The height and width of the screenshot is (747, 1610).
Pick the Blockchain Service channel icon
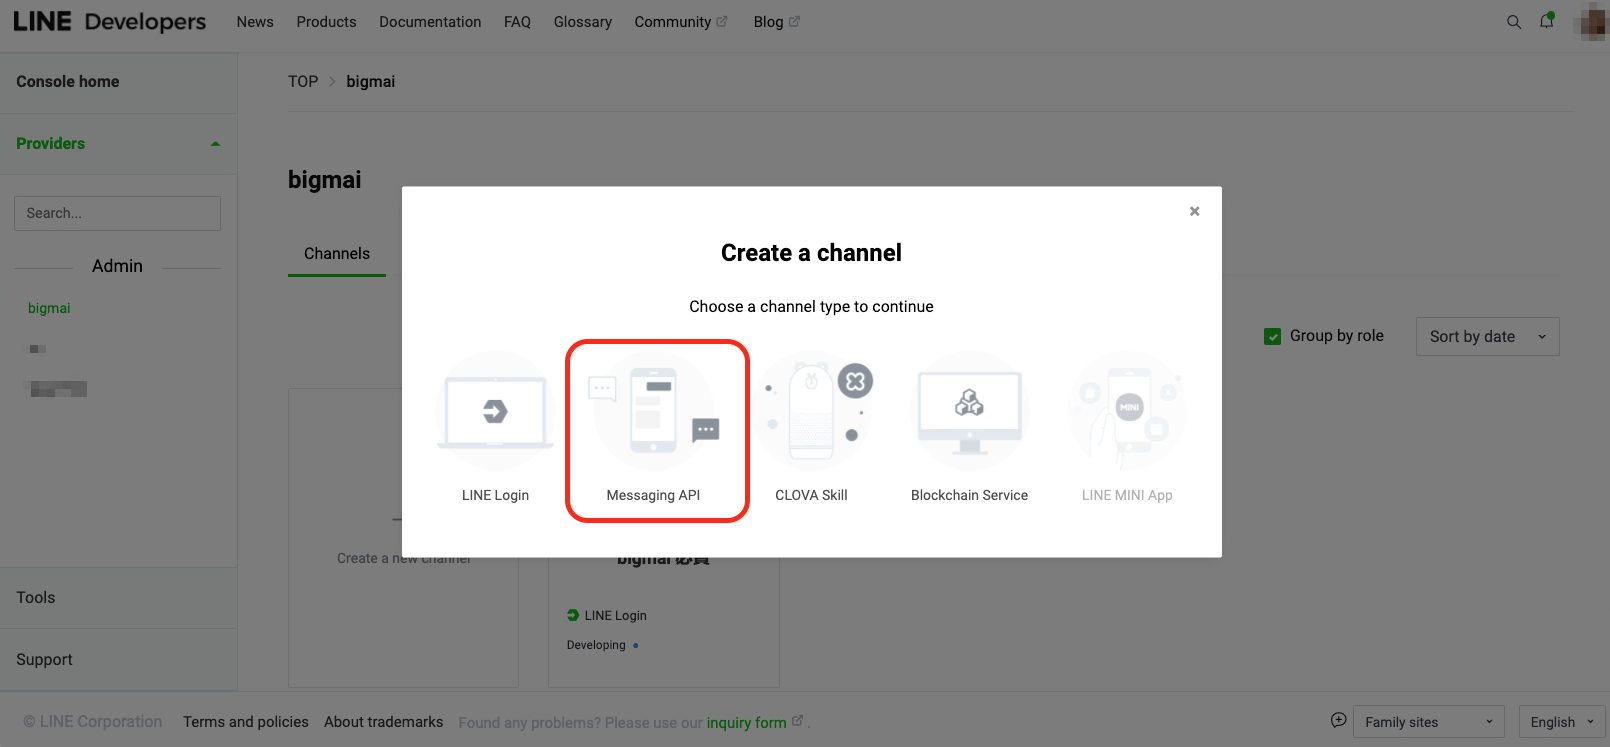click(x=970, y=410)
